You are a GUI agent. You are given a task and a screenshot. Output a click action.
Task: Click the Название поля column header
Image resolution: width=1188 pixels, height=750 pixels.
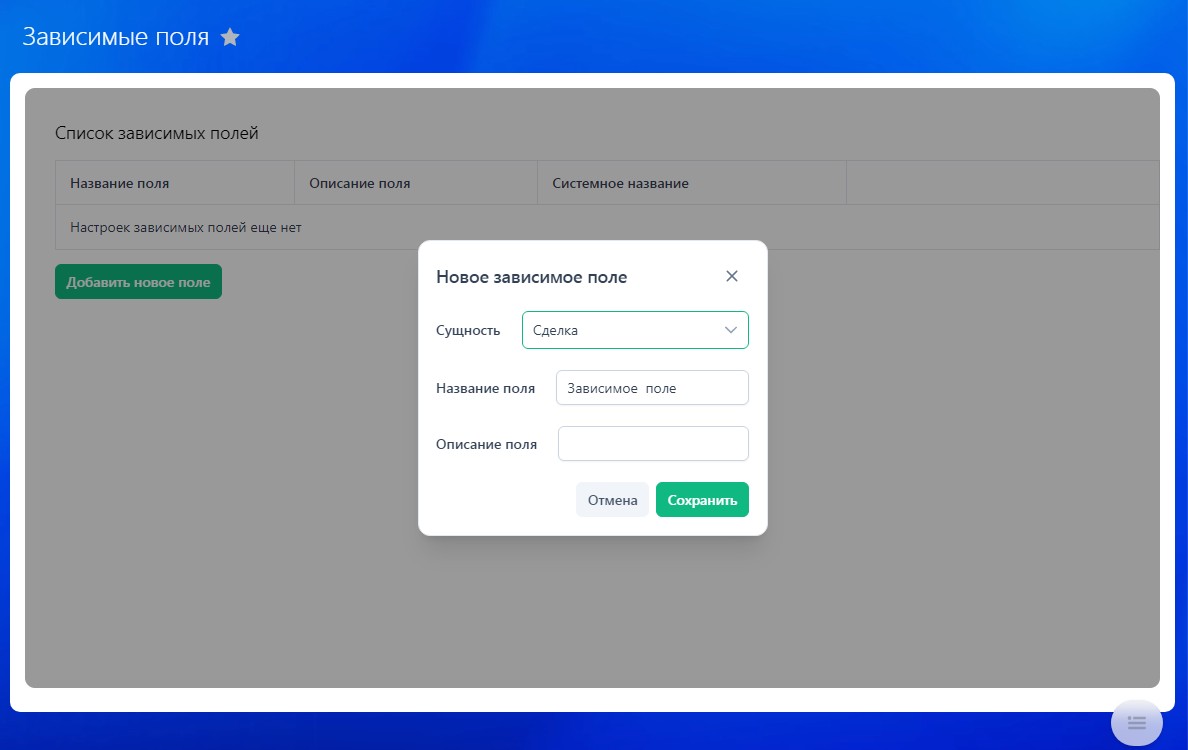(120, 183)
